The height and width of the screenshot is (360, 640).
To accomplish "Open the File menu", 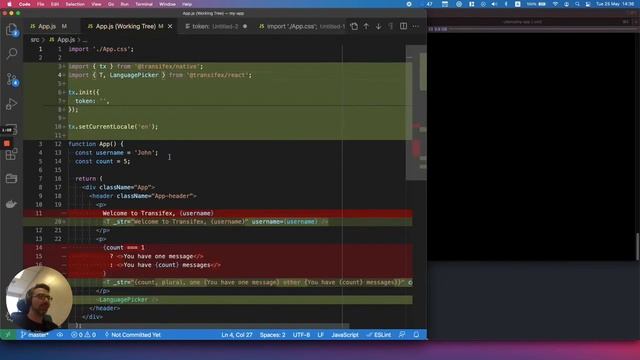I will coord(40,4).
